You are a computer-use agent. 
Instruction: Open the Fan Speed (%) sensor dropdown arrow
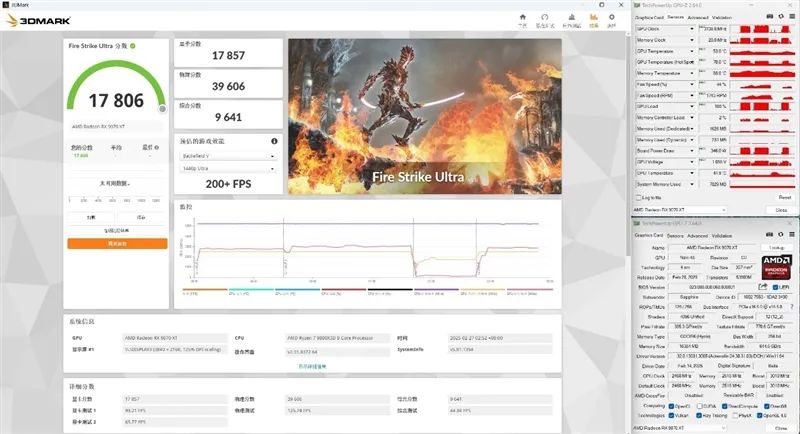click(x=692, y=84)
